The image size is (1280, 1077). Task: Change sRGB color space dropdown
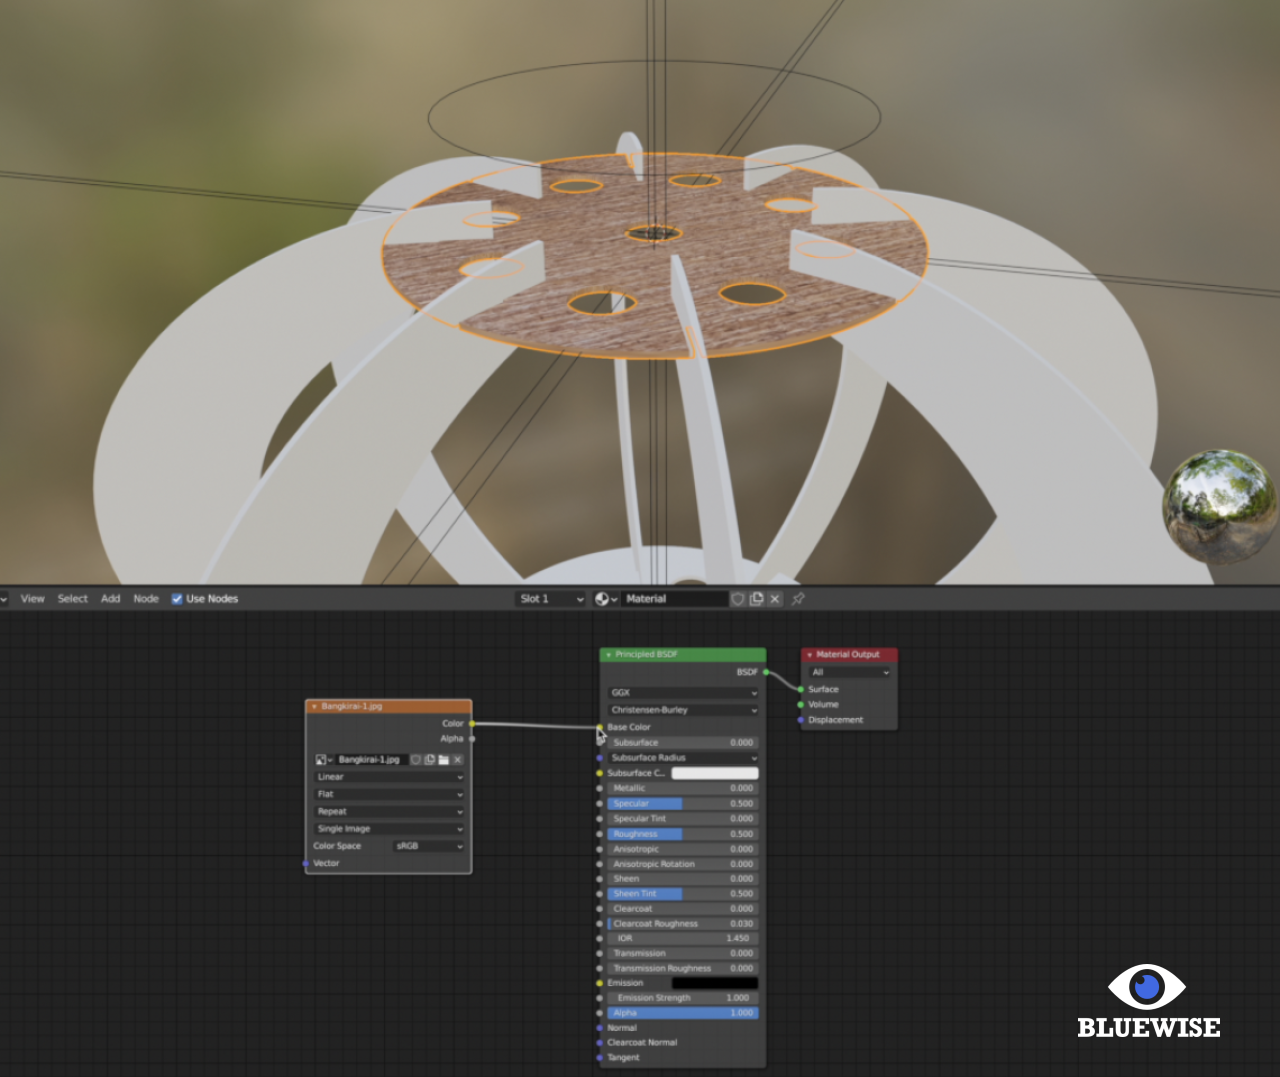click(429, 846)
